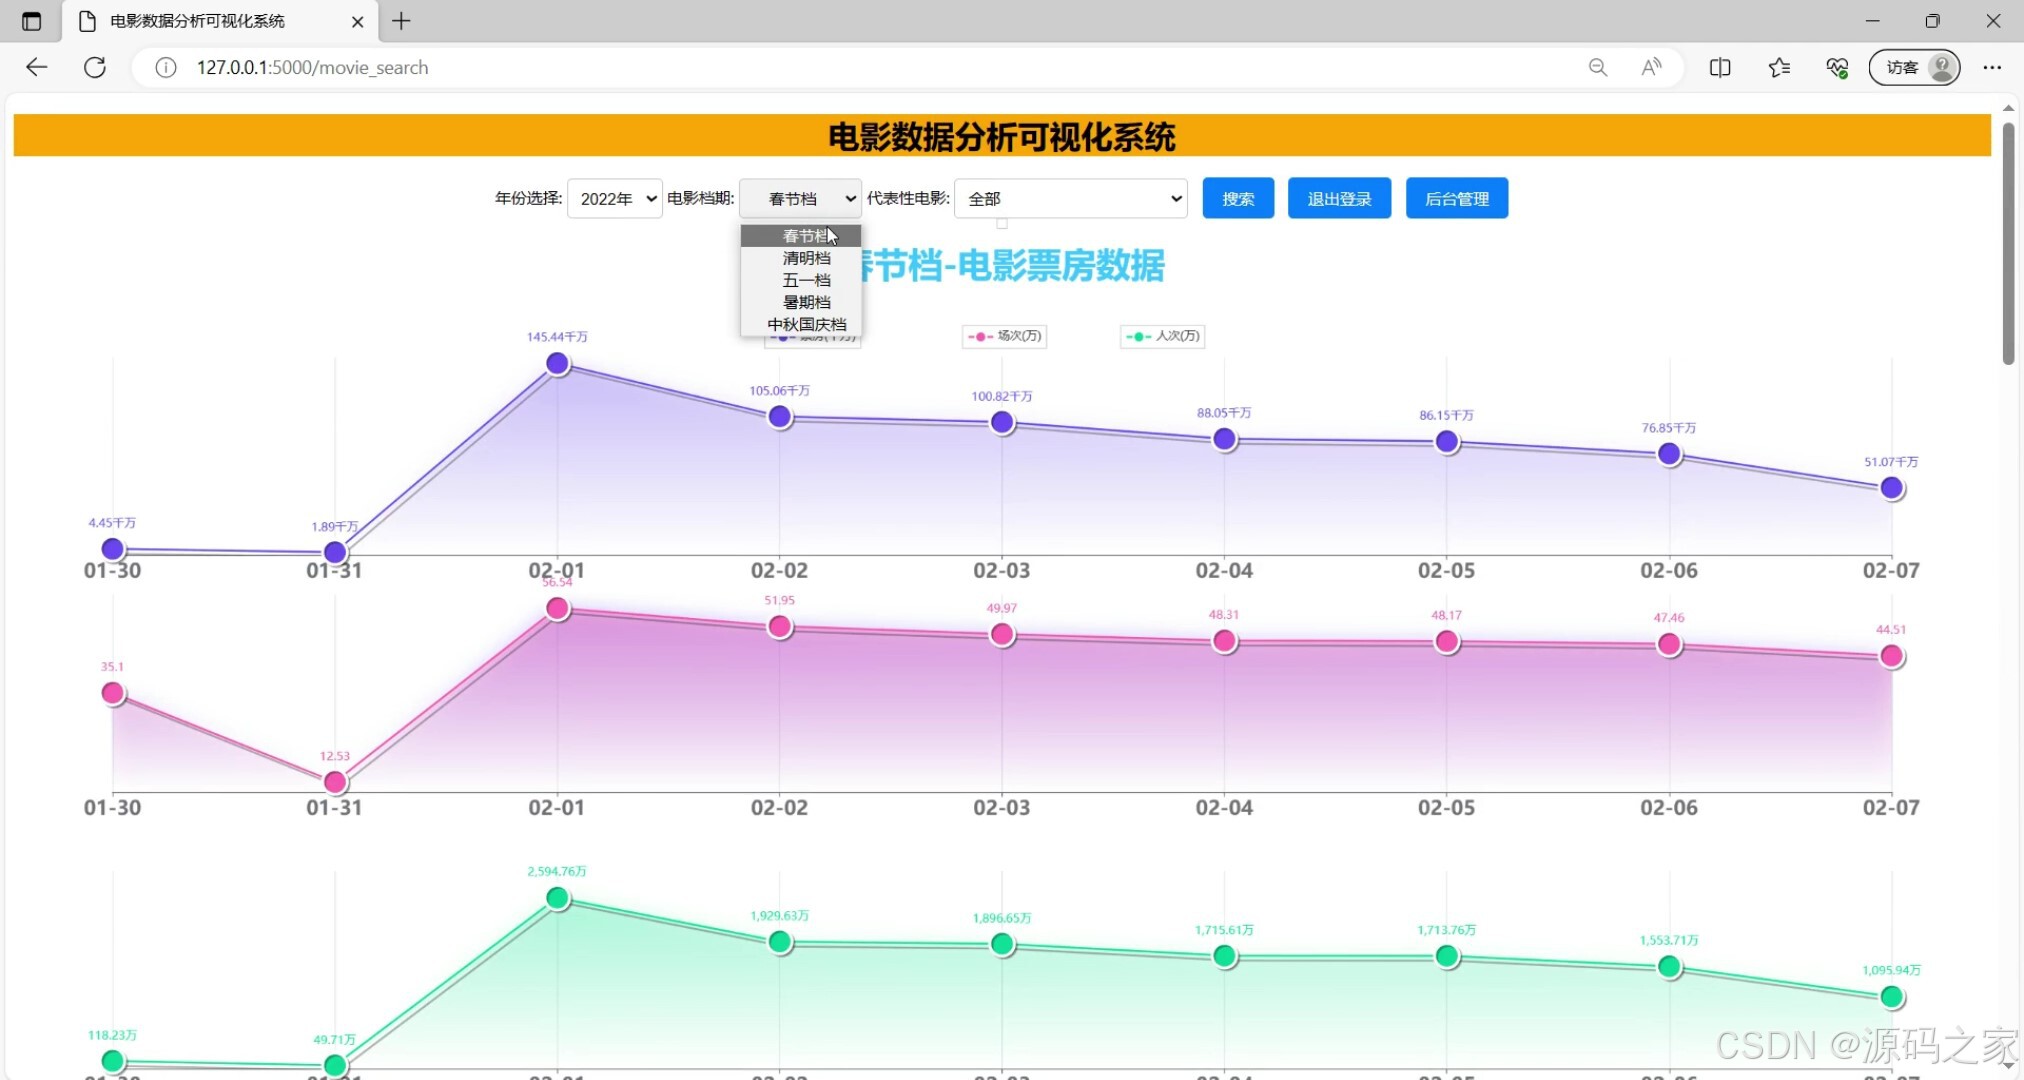Select 清明档 from the open list
The width and height of the screenshot is (2024, 1080).
coord(806,258)
